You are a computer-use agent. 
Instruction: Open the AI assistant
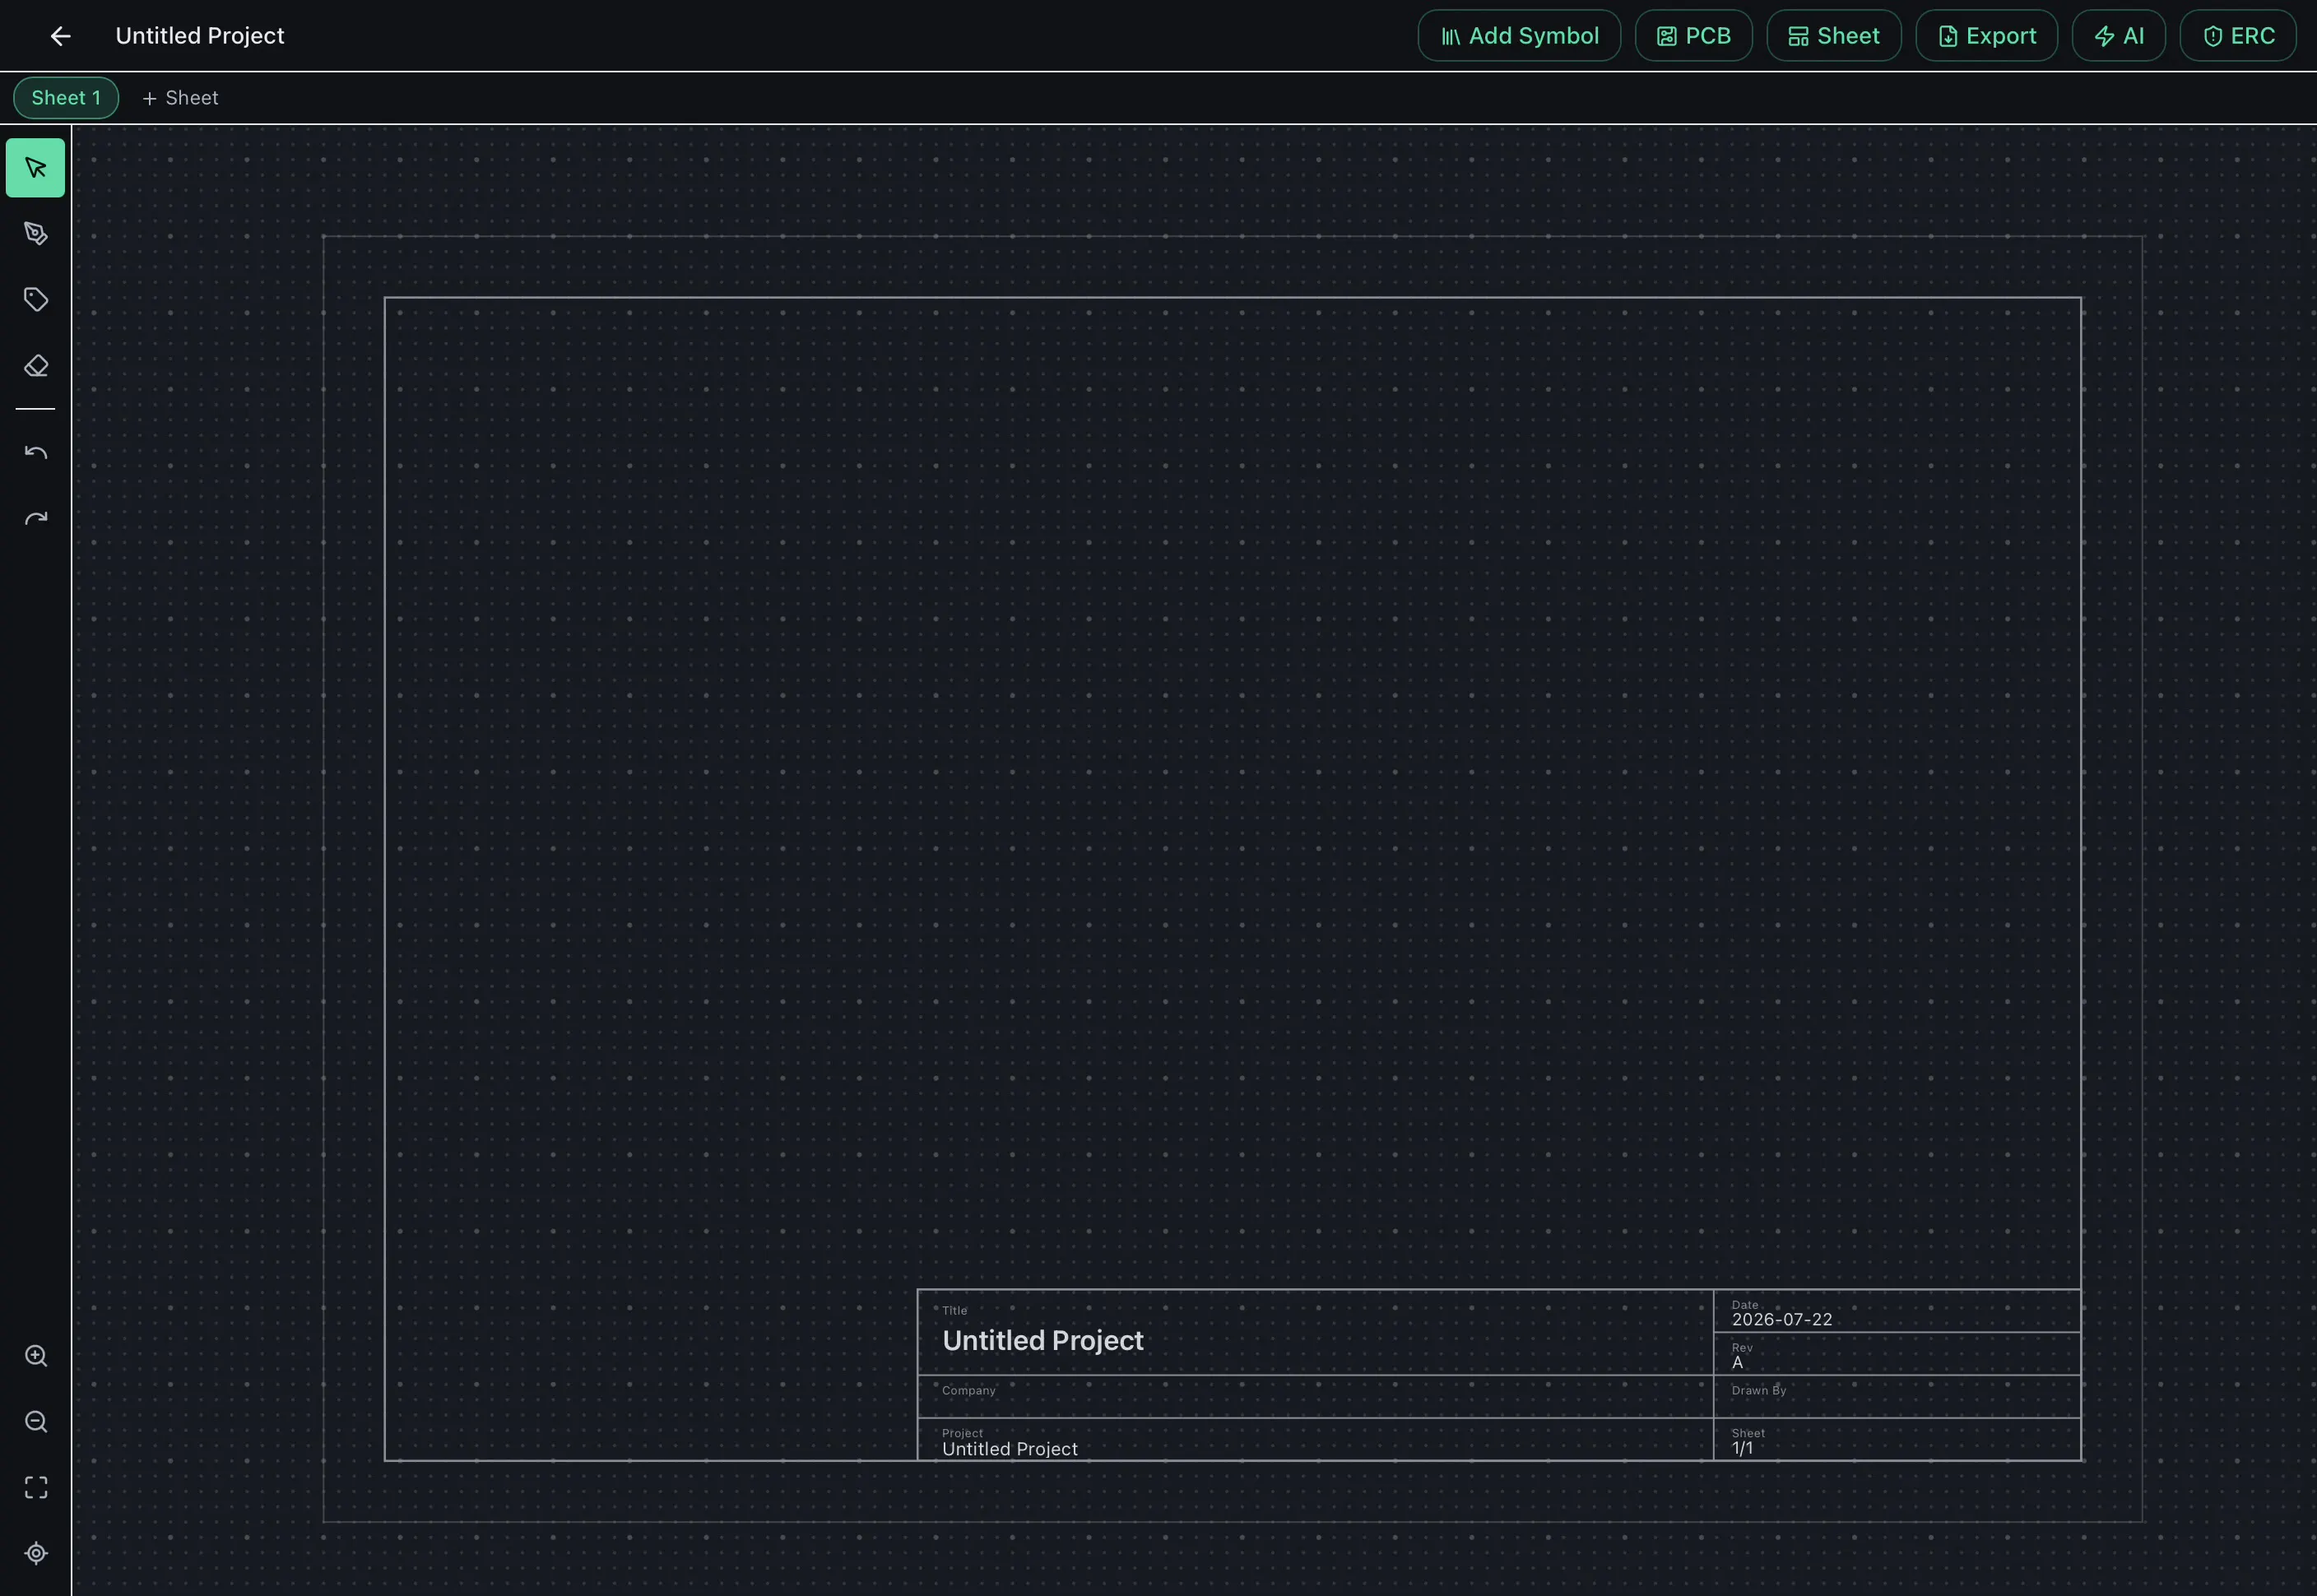click(2118, 36)
